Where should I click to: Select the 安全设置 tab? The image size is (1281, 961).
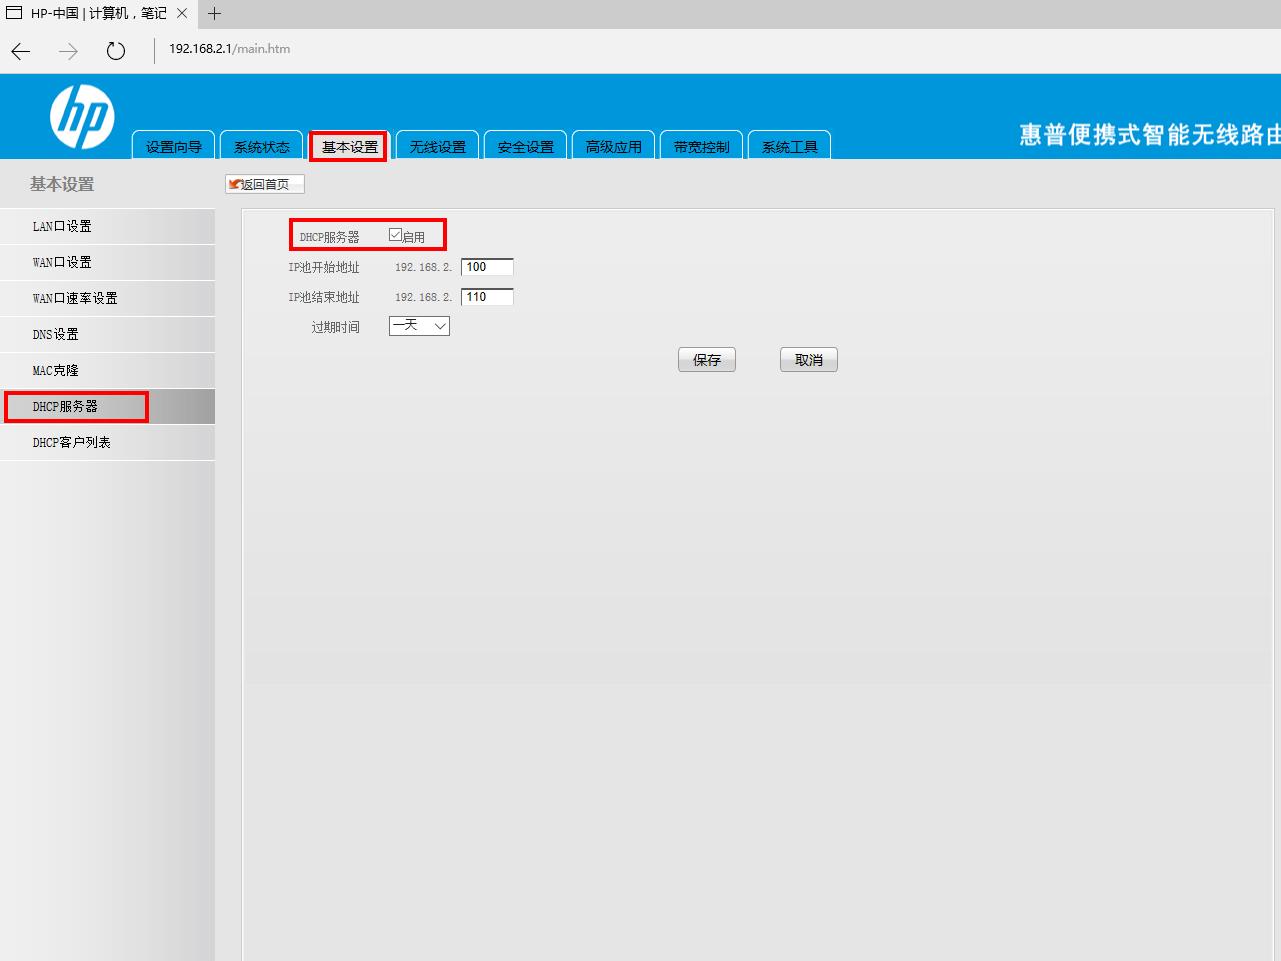click(525, 145)
